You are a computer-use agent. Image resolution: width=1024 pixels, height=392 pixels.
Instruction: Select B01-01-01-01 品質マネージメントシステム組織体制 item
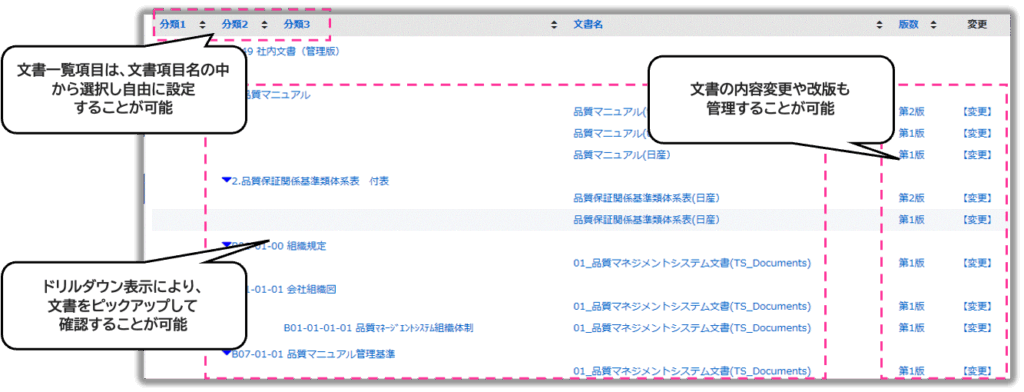pos(378,328)
